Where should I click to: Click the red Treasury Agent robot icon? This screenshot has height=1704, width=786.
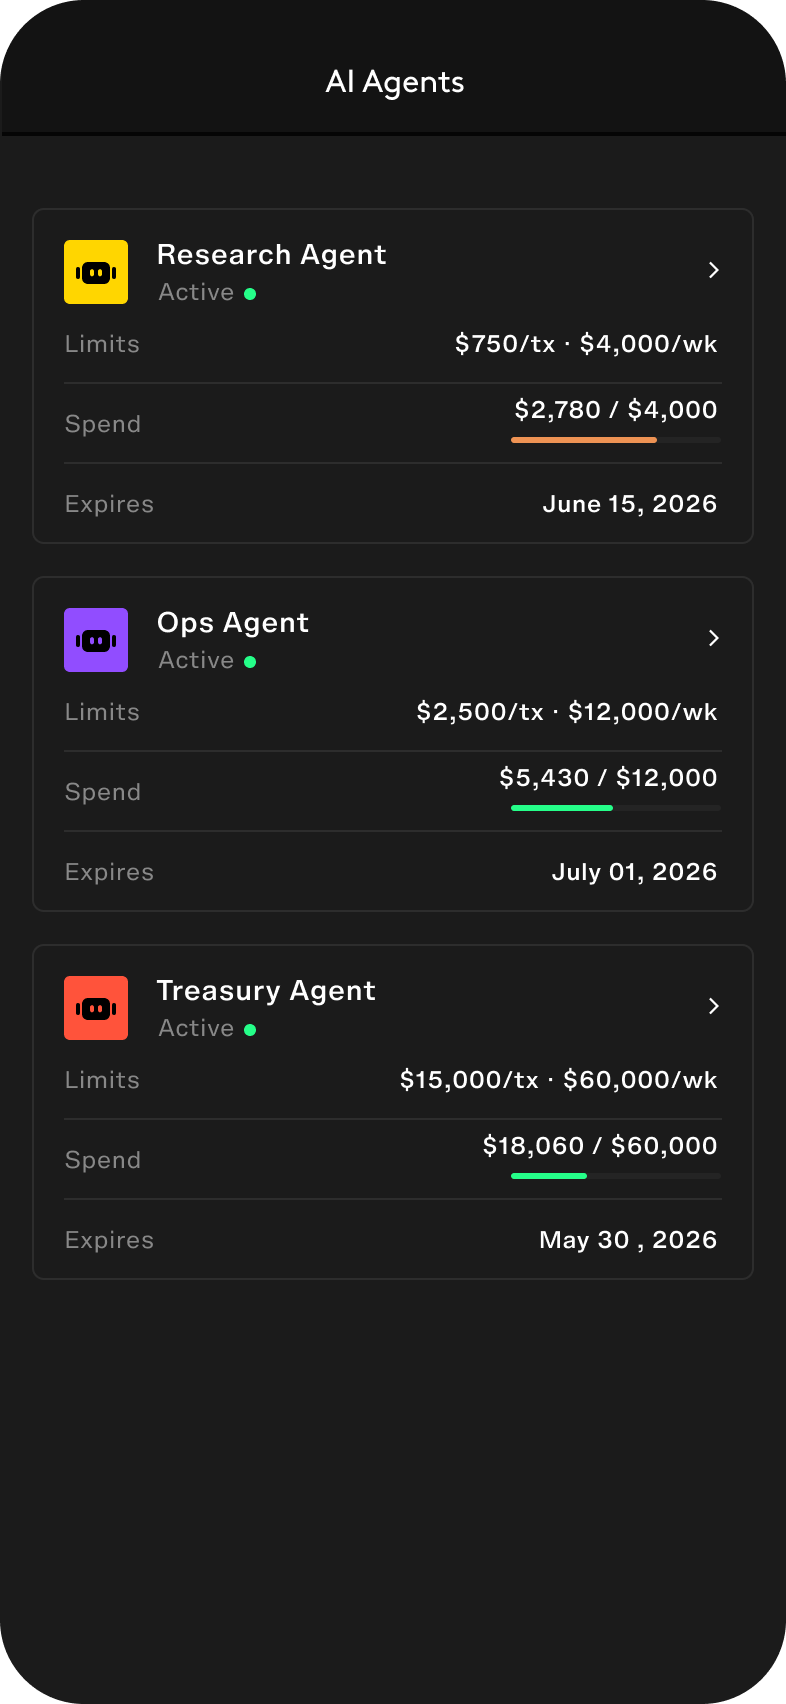point(96,1008)
